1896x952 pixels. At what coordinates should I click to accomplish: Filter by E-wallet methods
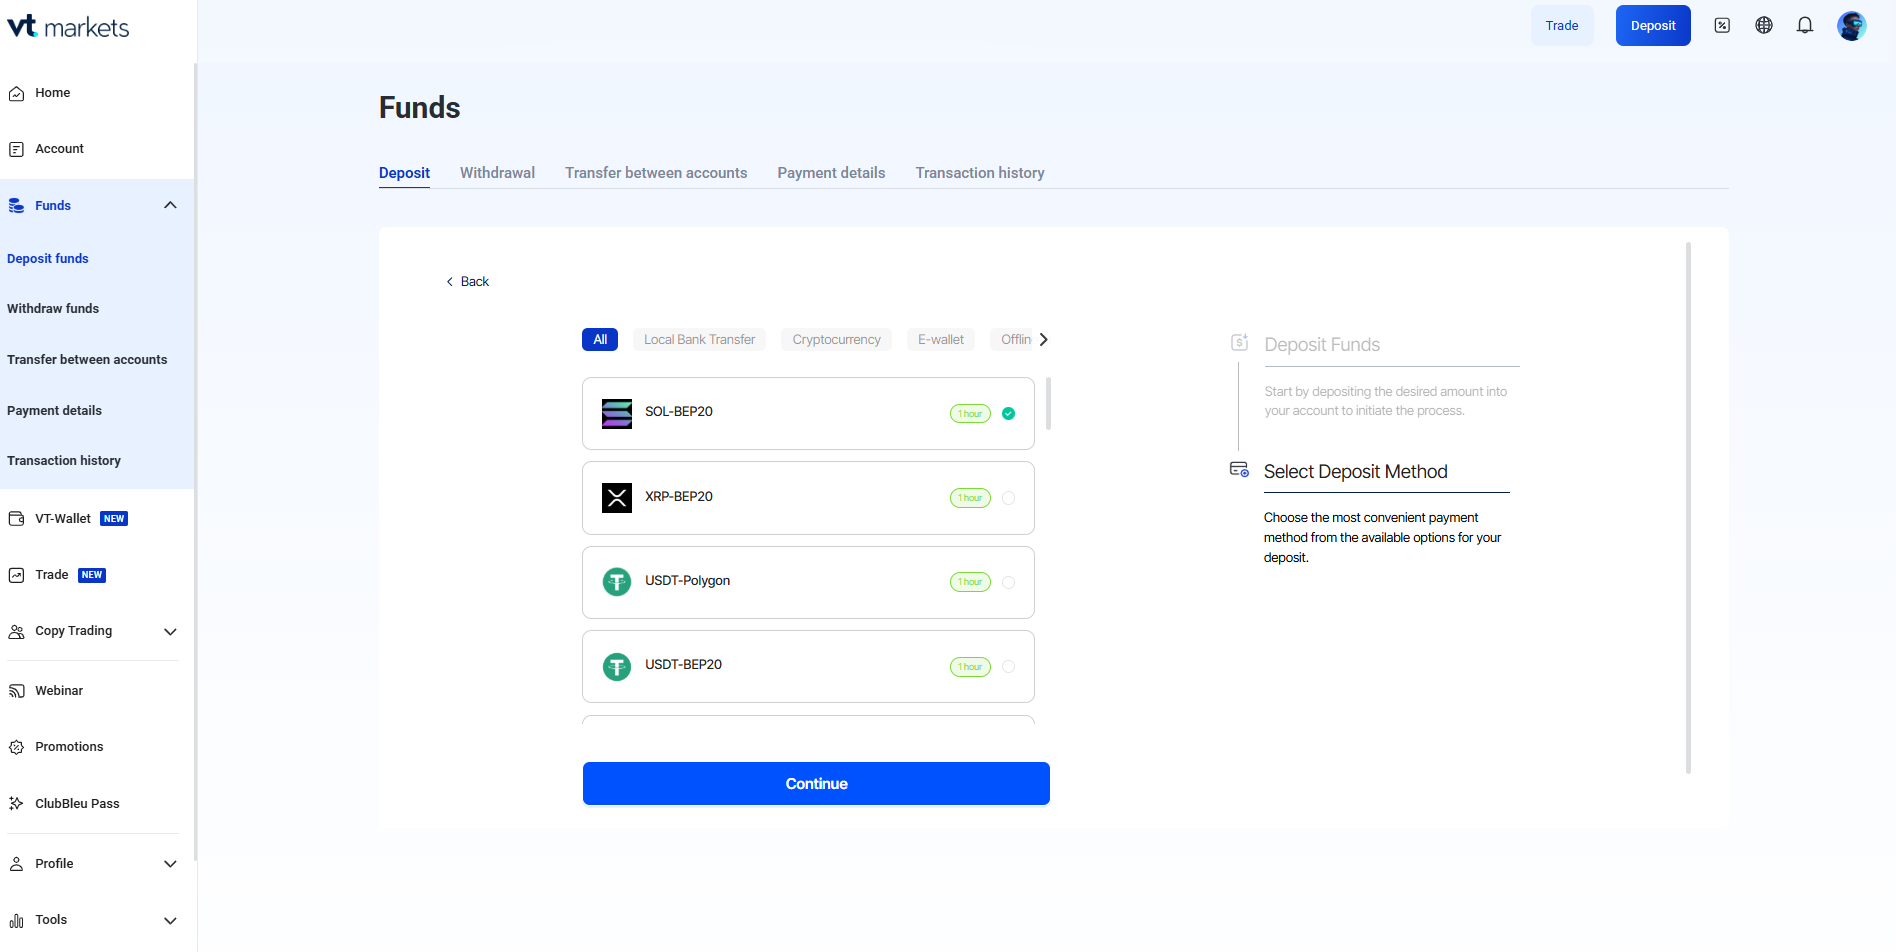941,340
